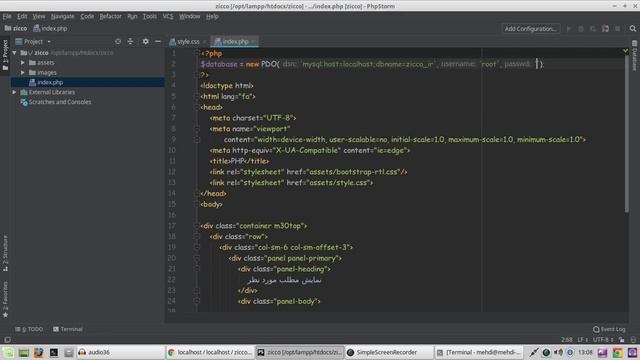Click the clock 13:08 in system tray
The width and height of the screenshot is (640, 360).
pos(585,352)
